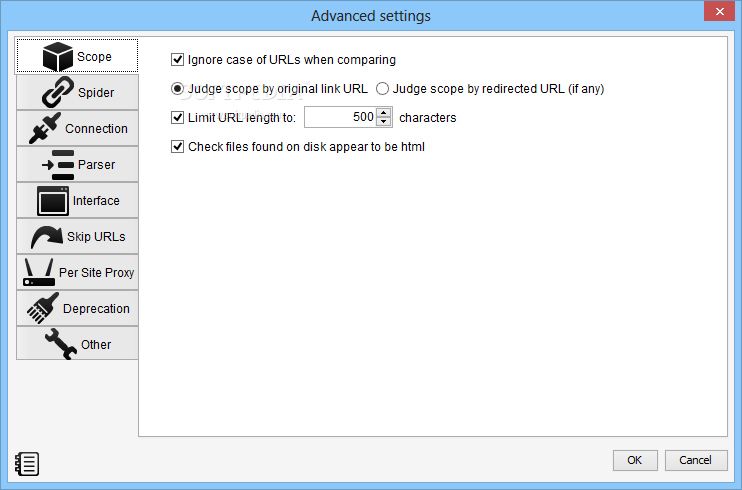Uncheck Check files found on disk option
The width and height of the screenshot is (742, 490).
(177, 147)
